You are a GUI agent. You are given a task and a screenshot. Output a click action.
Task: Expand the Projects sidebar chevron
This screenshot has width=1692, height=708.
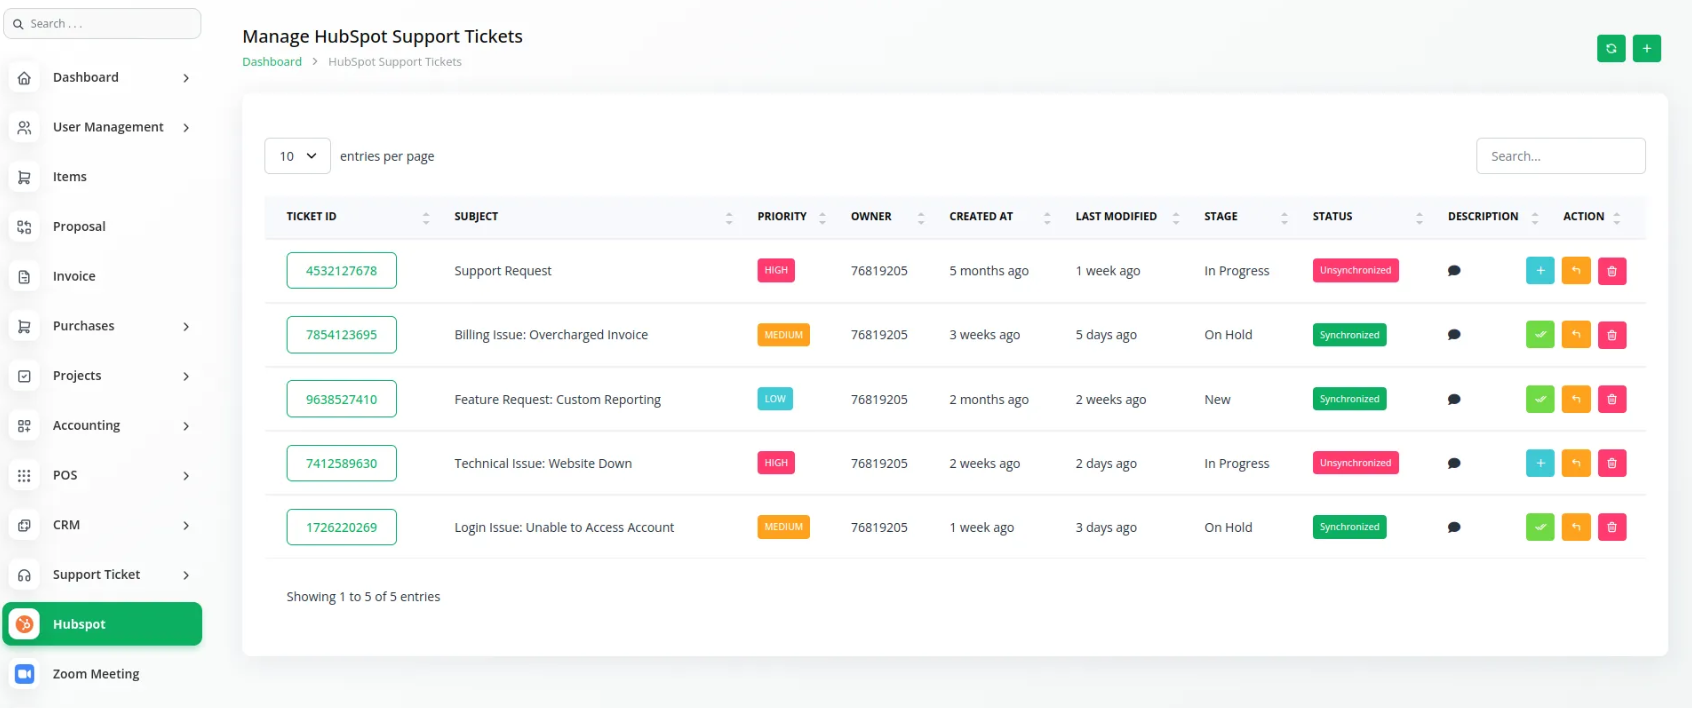pyautogui.click(x=186, y=376)
